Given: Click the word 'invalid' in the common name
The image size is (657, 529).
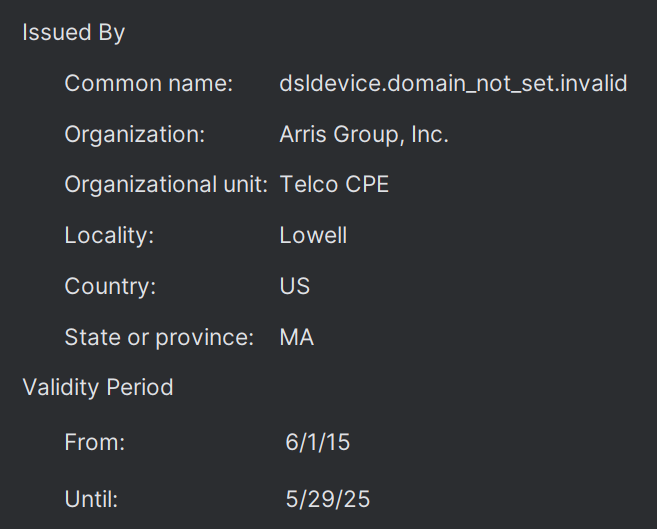Looking at the screenshot, I should tap(594, 84).
